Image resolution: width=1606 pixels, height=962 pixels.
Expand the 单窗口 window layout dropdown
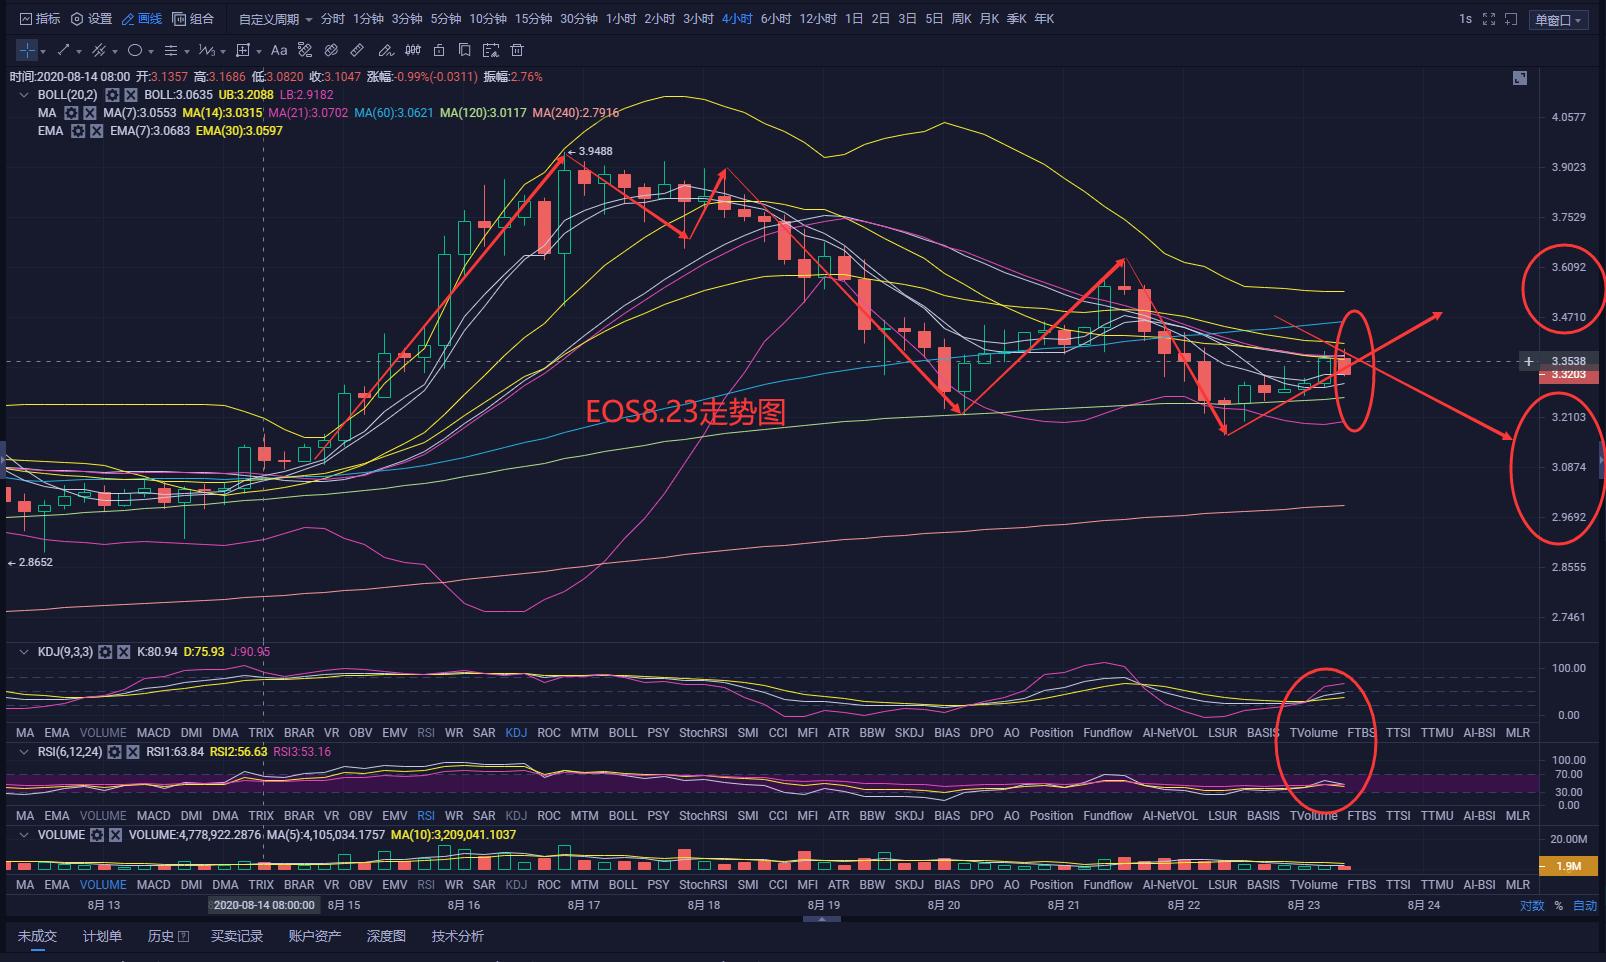pyautogui.click(x=1559, y=20)
